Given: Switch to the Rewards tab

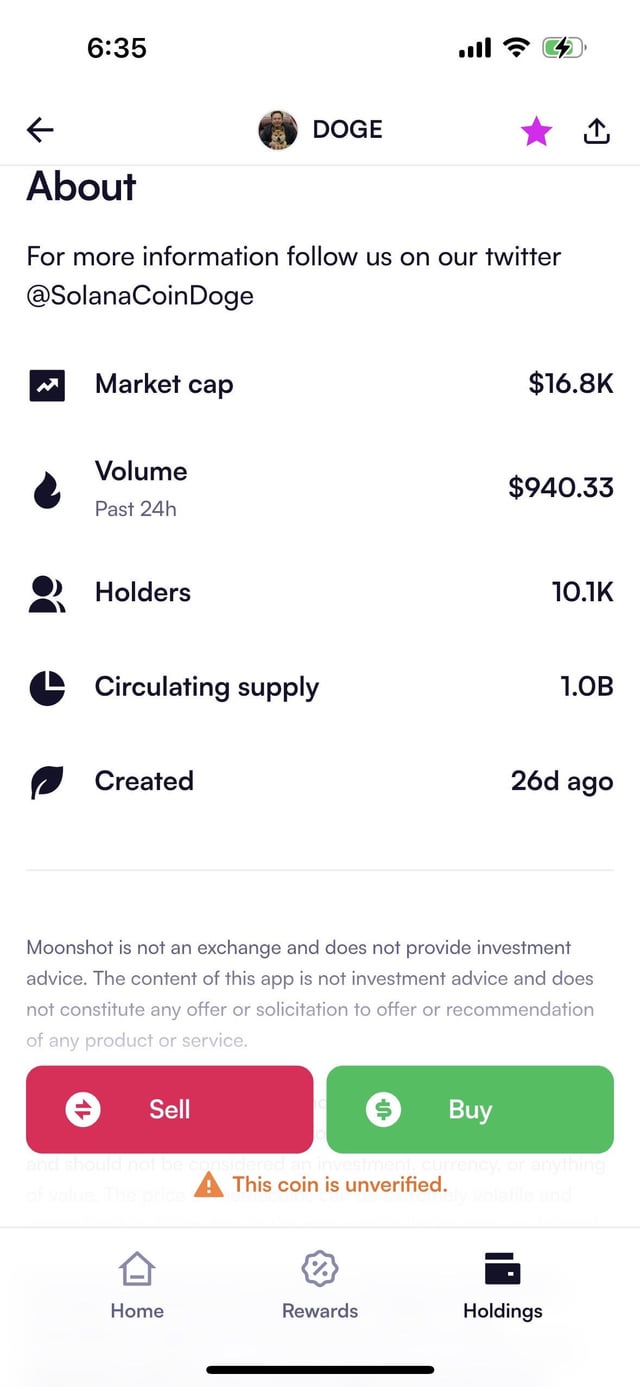Looking at the screenshot, I should pos(320,1285).
